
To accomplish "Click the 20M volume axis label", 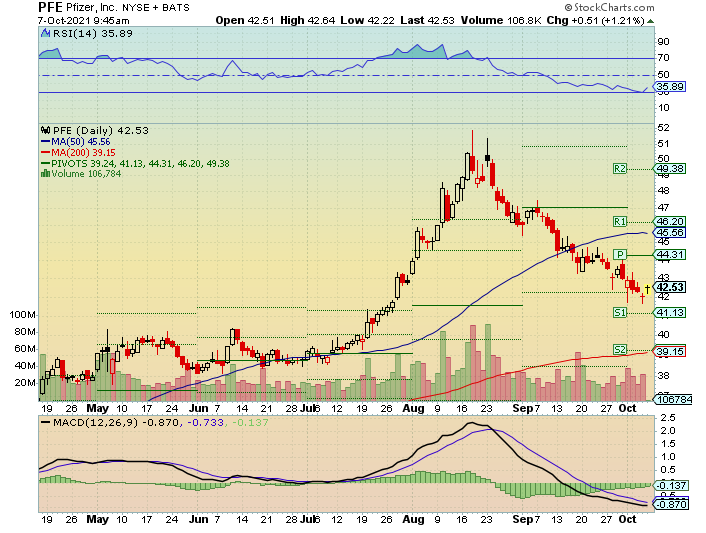I will (x=25, y=383).
